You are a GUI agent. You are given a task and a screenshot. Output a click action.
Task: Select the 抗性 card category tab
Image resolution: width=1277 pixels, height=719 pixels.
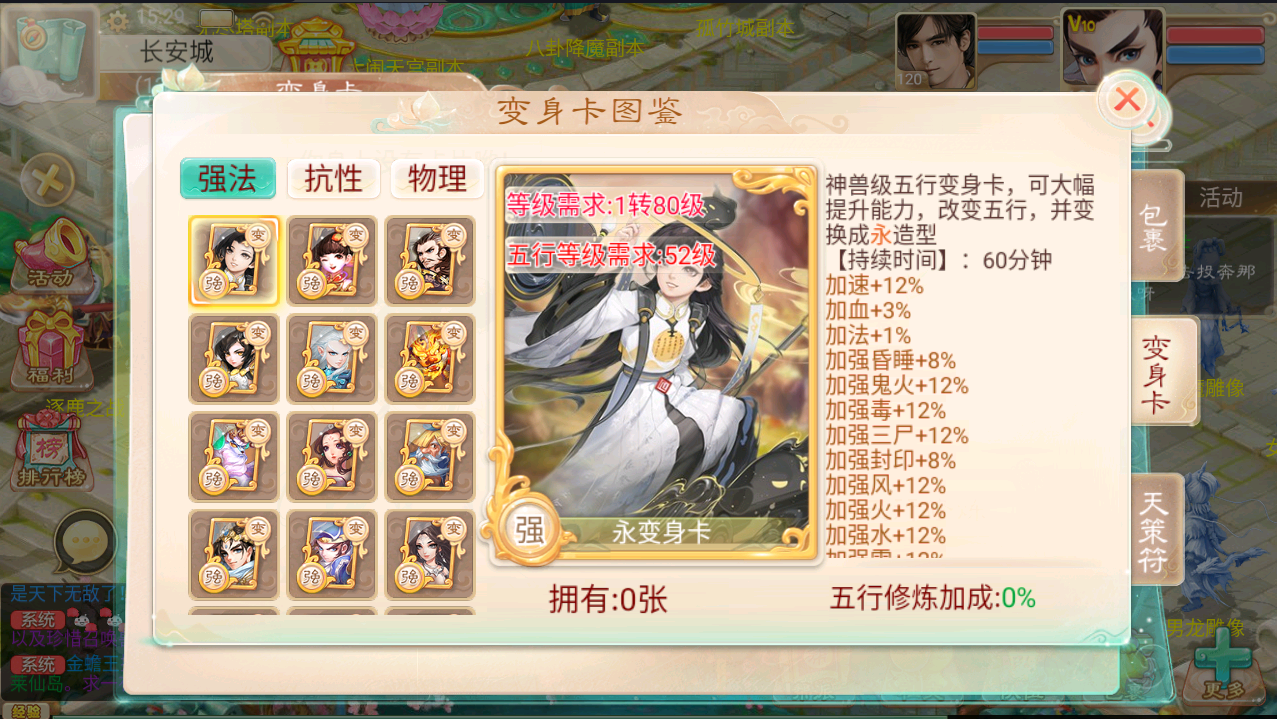pyautogui.click(x=333, y=179)
